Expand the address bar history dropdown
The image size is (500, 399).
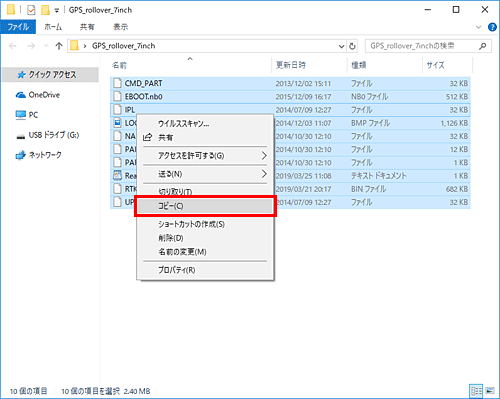342,46
